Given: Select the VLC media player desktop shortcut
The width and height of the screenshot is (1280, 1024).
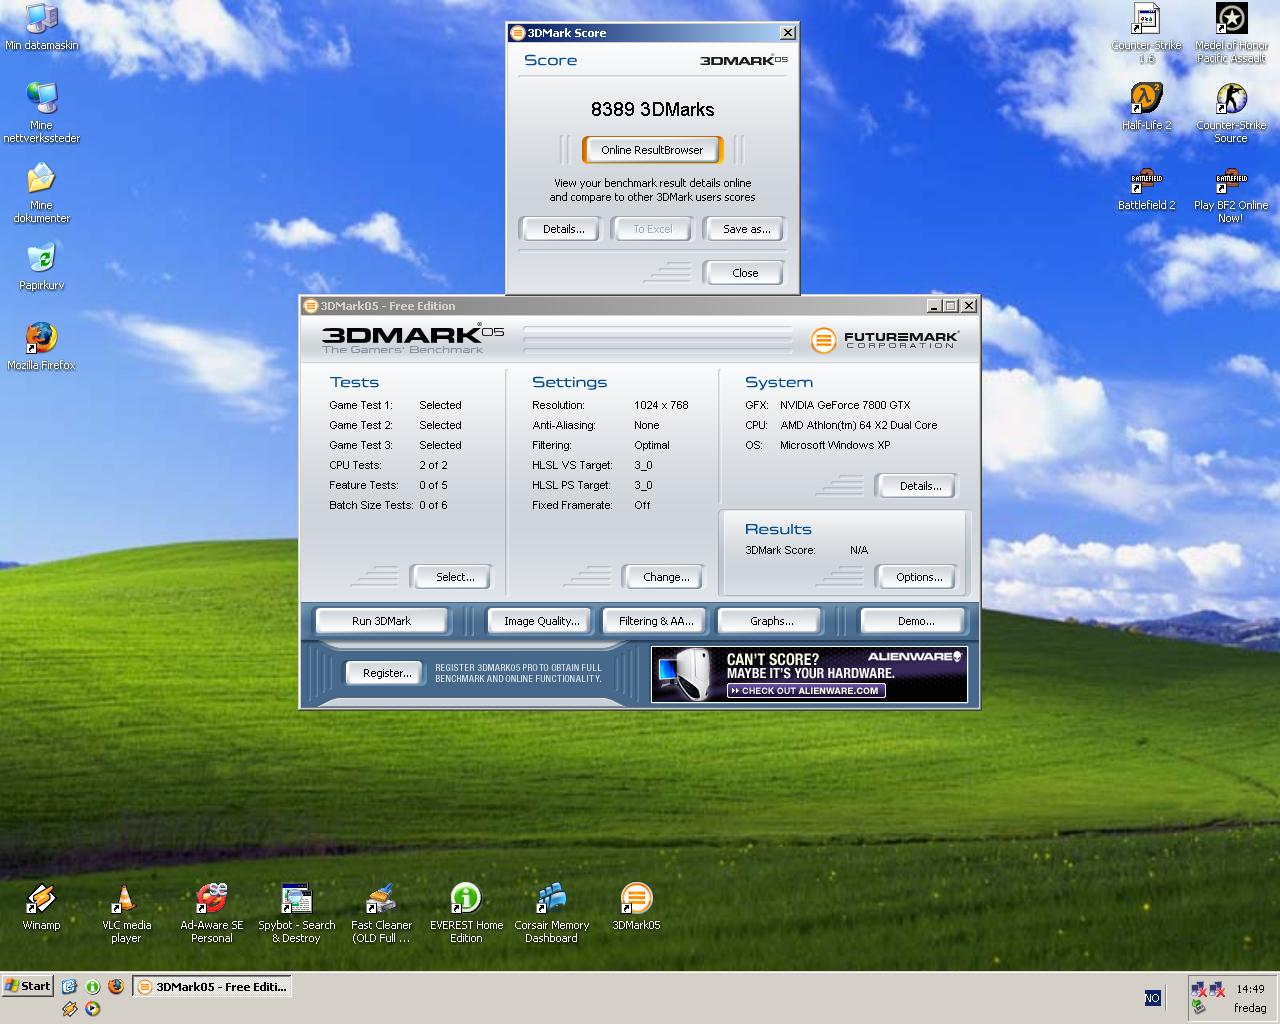Looking at the screenshot, I should [x=126, y=913].
